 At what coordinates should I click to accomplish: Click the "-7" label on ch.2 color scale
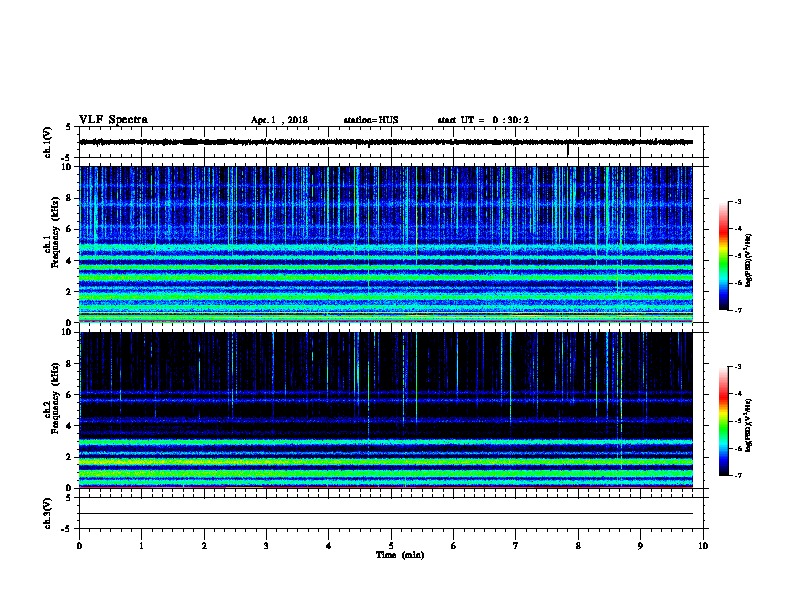(738, 476)
